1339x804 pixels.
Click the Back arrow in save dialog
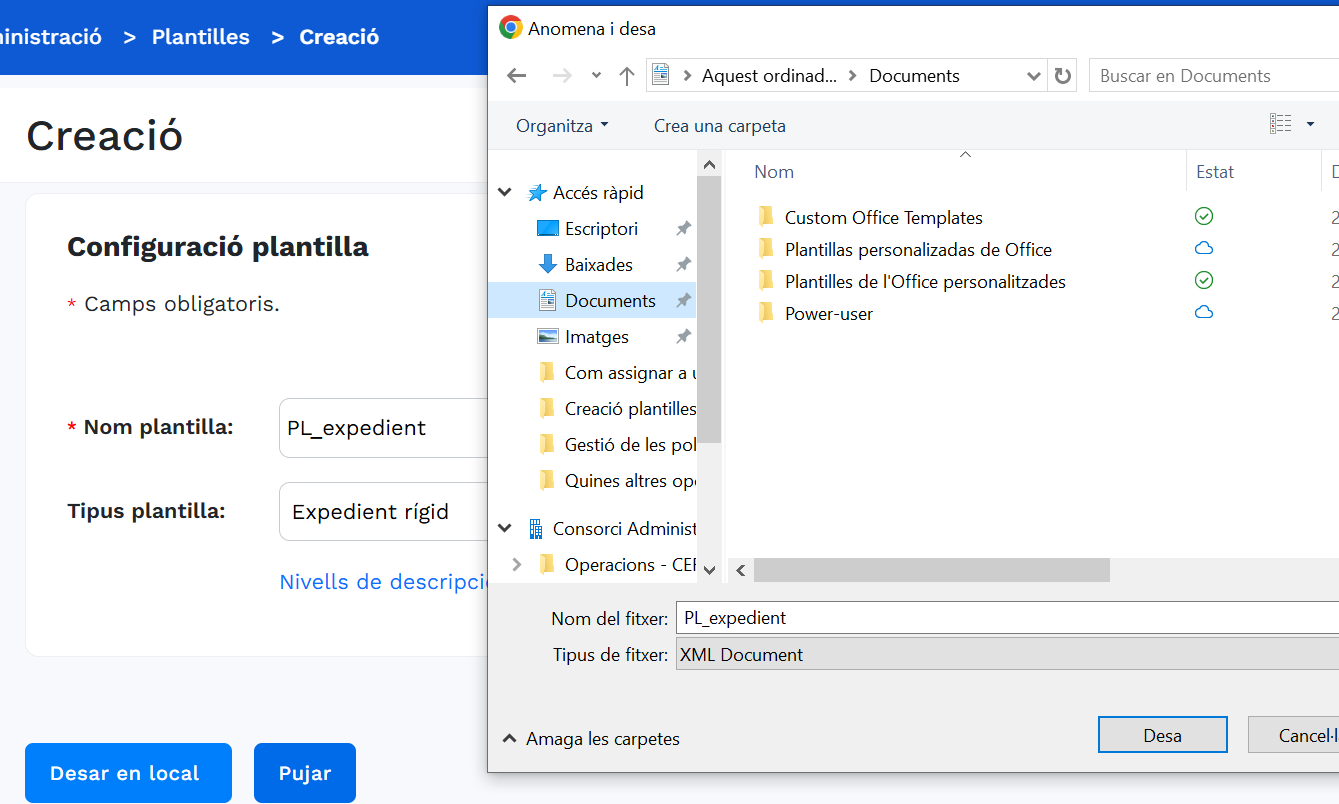click(x=516, y=76)
